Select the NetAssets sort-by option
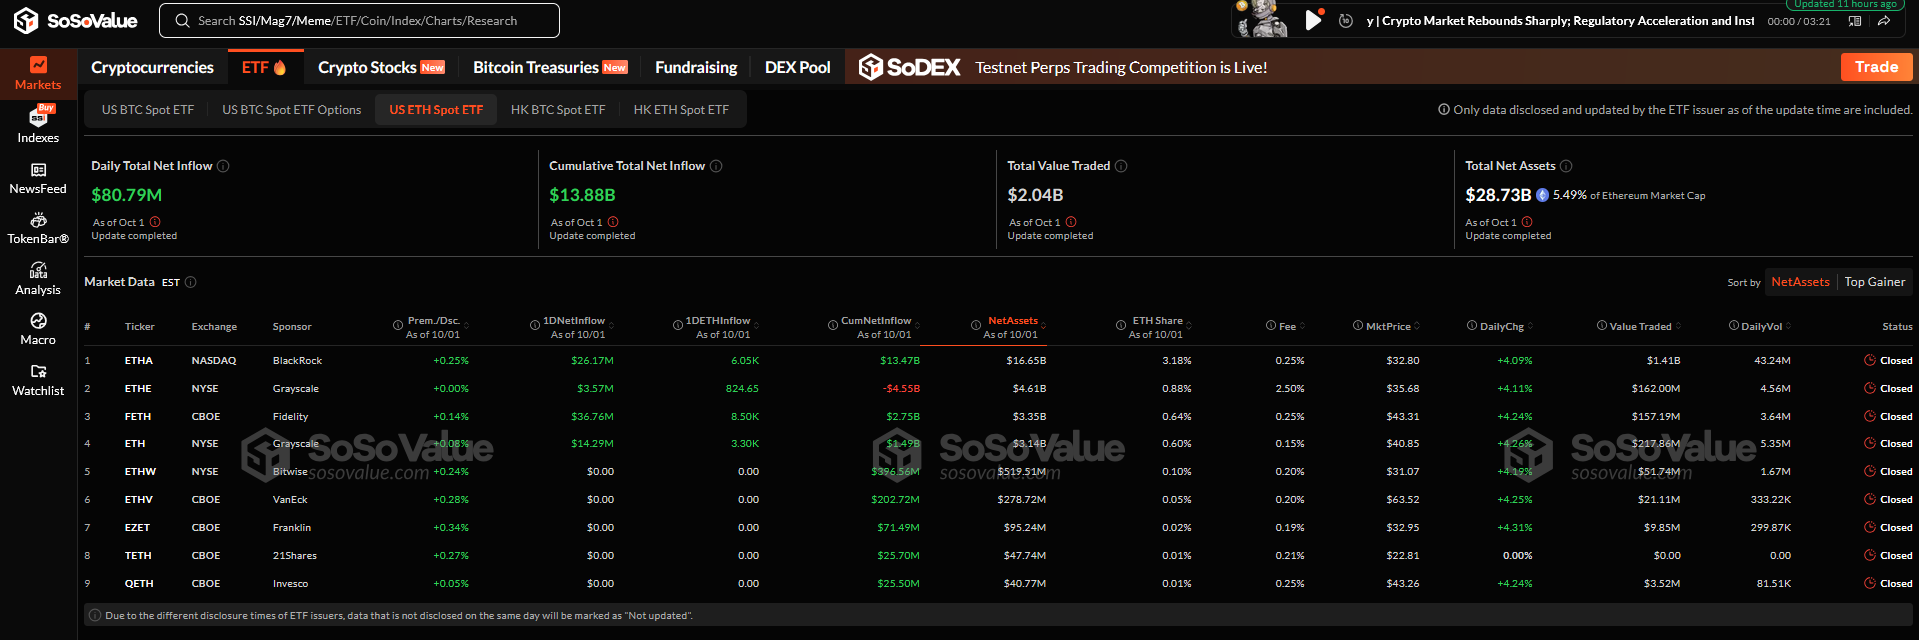1919x640 pixels. (x=1800, y=282)
